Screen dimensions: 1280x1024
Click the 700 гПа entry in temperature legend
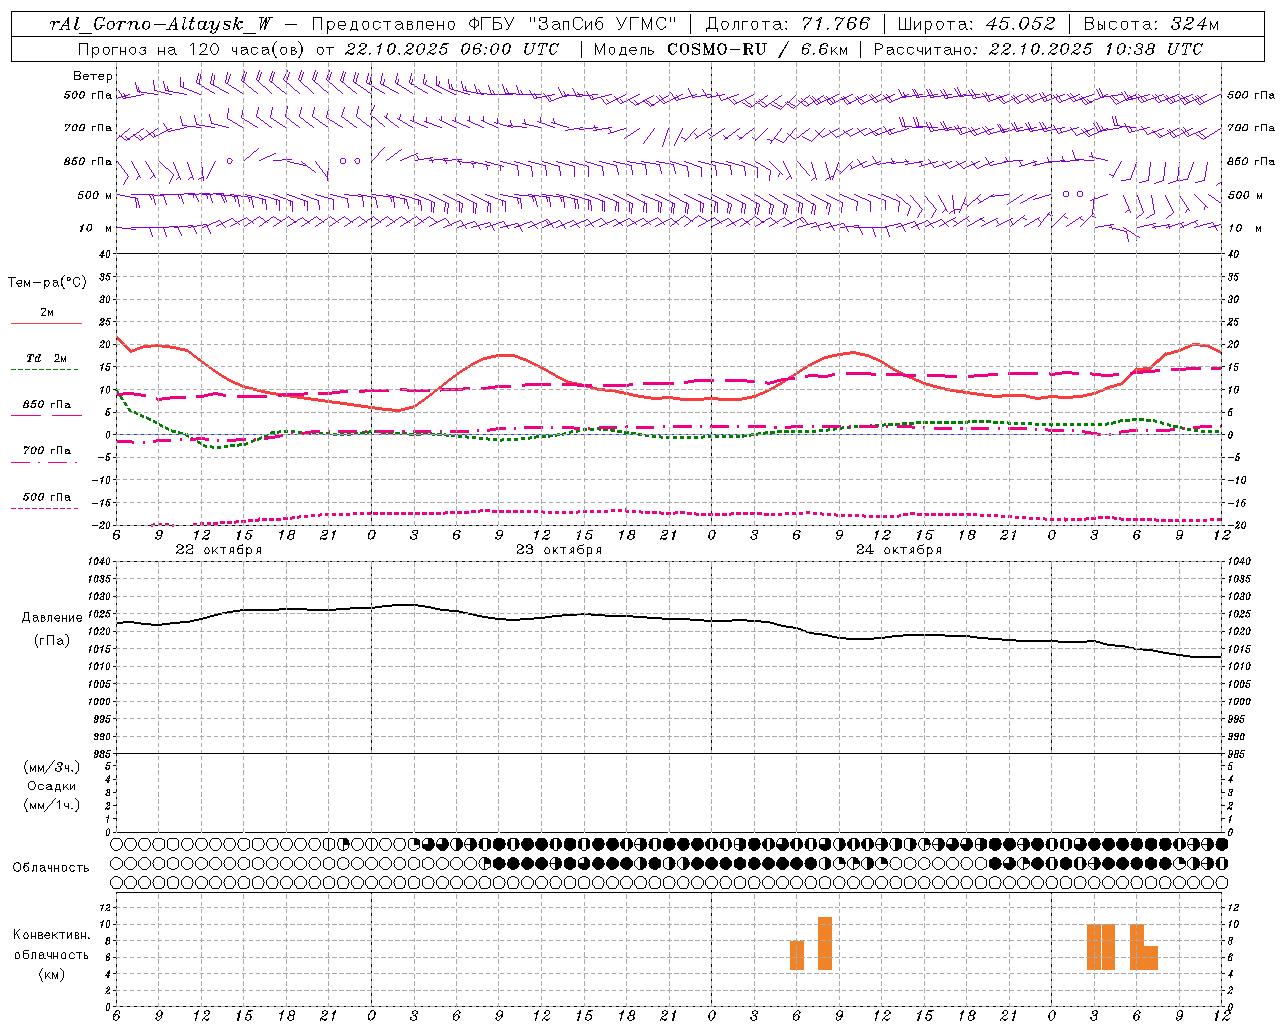[47, 451]
